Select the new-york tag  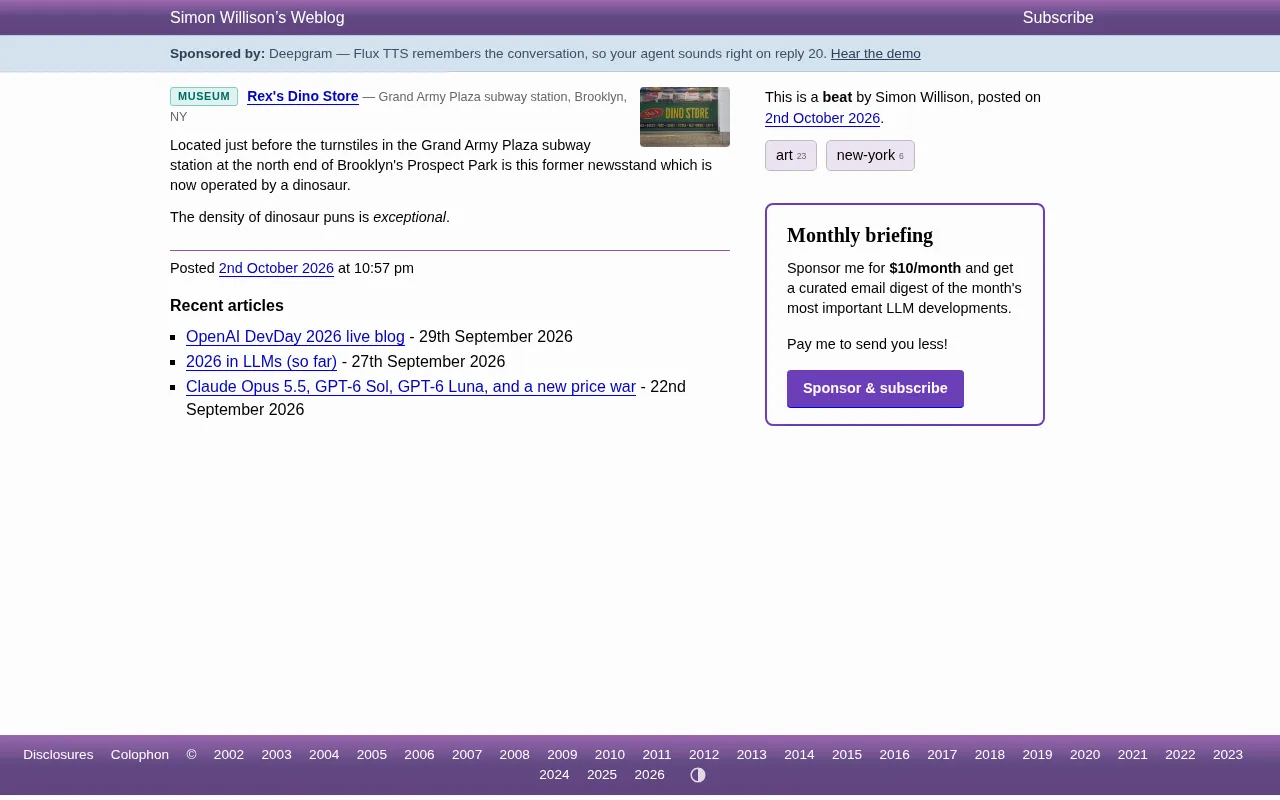click(870, 155)
